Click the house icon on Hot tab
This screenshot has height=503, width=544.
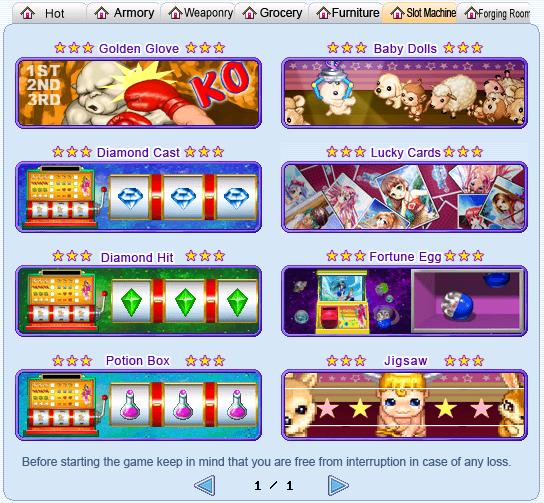[27, 13]
